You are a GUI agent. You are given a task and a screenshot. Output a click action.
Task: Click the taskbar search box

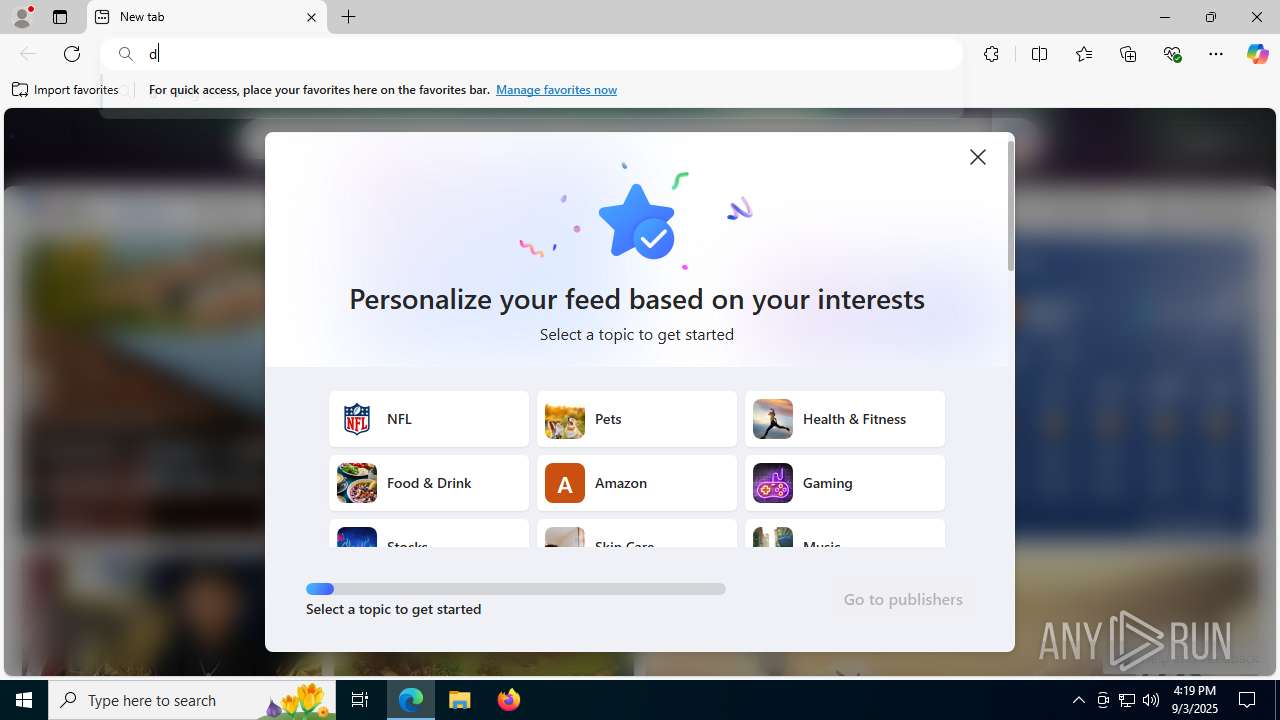tap(194, 700)
